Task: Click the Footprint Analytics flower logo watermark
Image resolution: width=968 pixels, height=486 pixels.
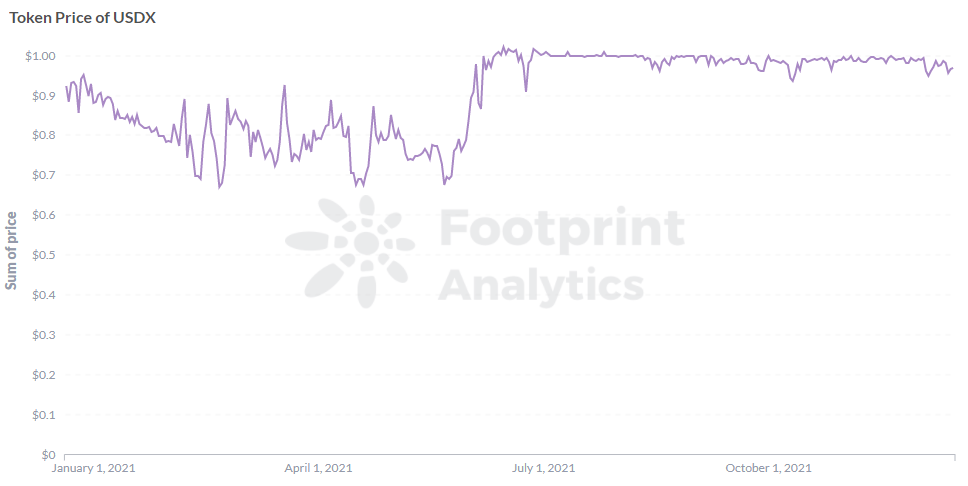Action: click(x=350, y=251)
